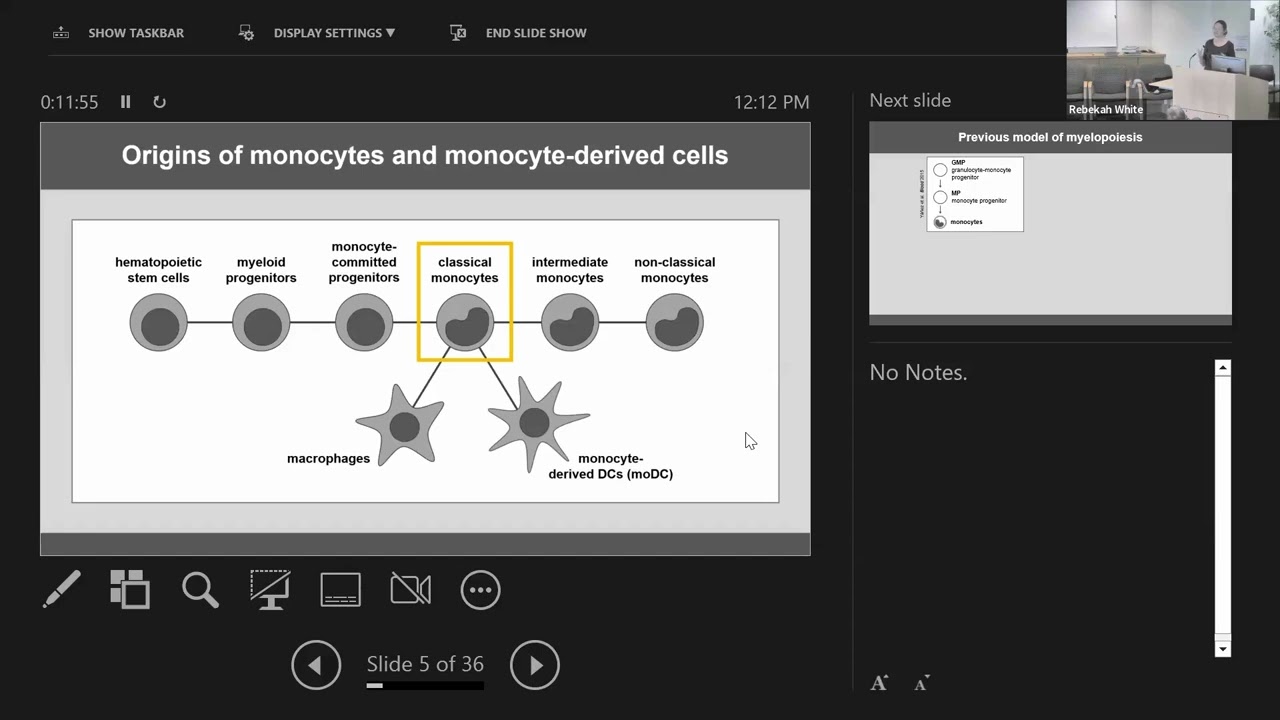Toggle the subtitles icon
The height and width of the screenshot is (720, 1280).
(340, 590)
